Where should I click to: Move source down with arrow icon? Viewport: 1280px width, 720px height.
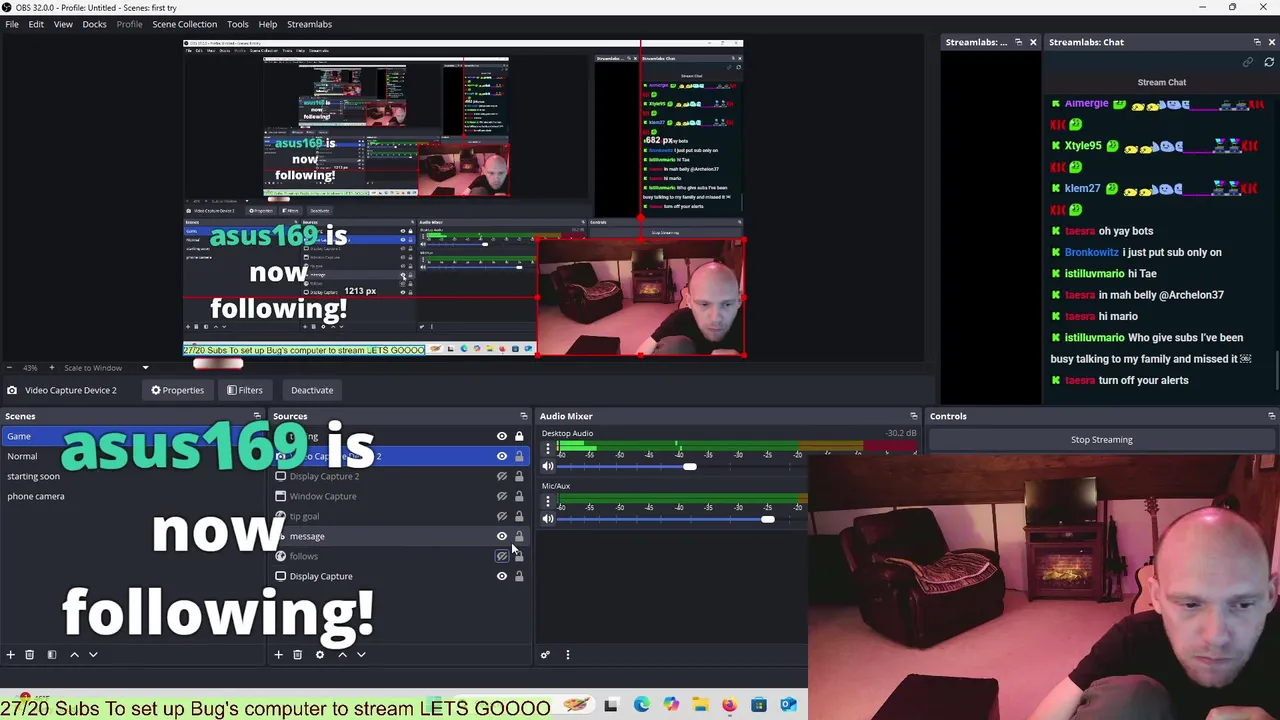pyautogui.click(x=361, y=655)
